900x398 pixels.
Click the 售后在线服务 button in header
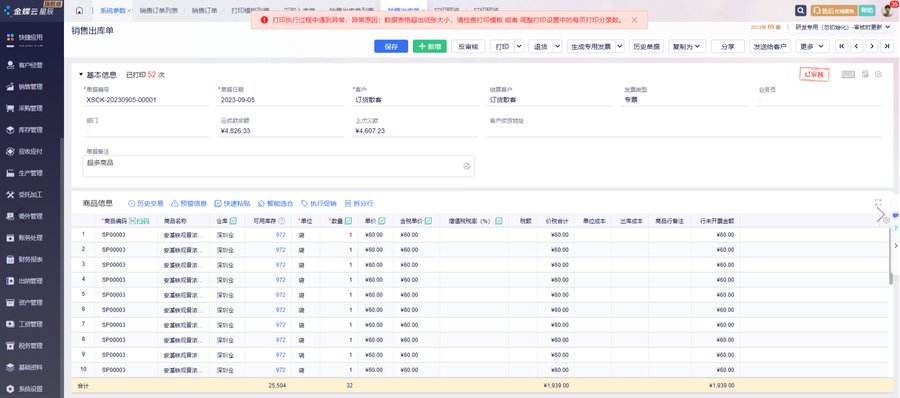[834, 10]
